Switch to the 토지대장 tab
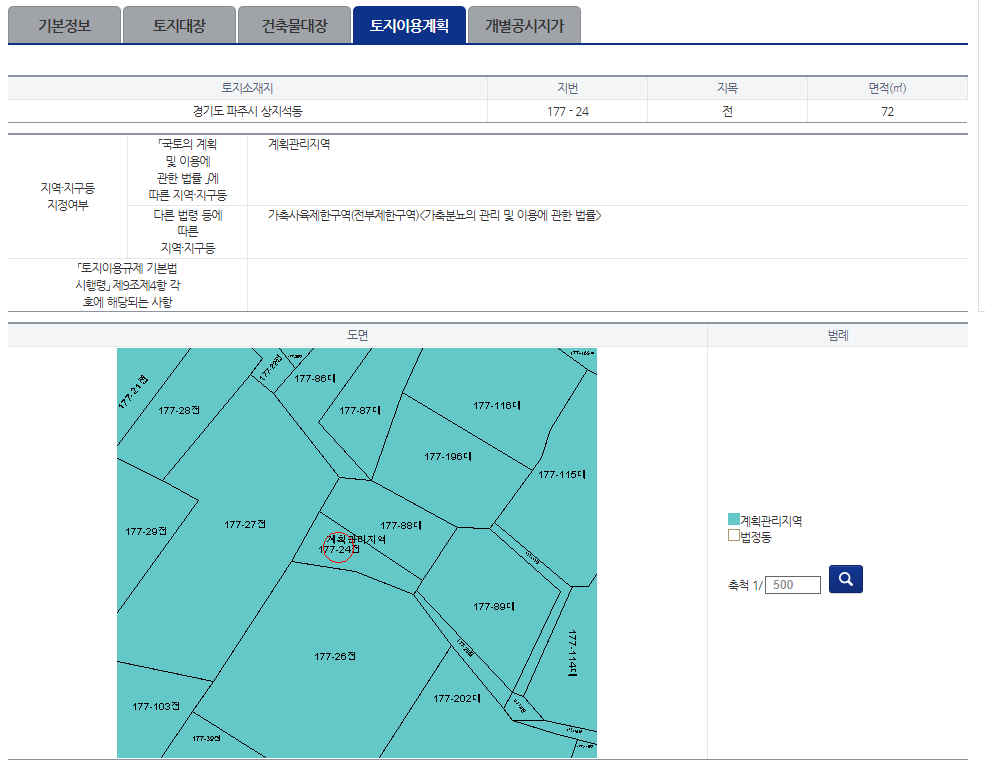 [x=179, y=26]
